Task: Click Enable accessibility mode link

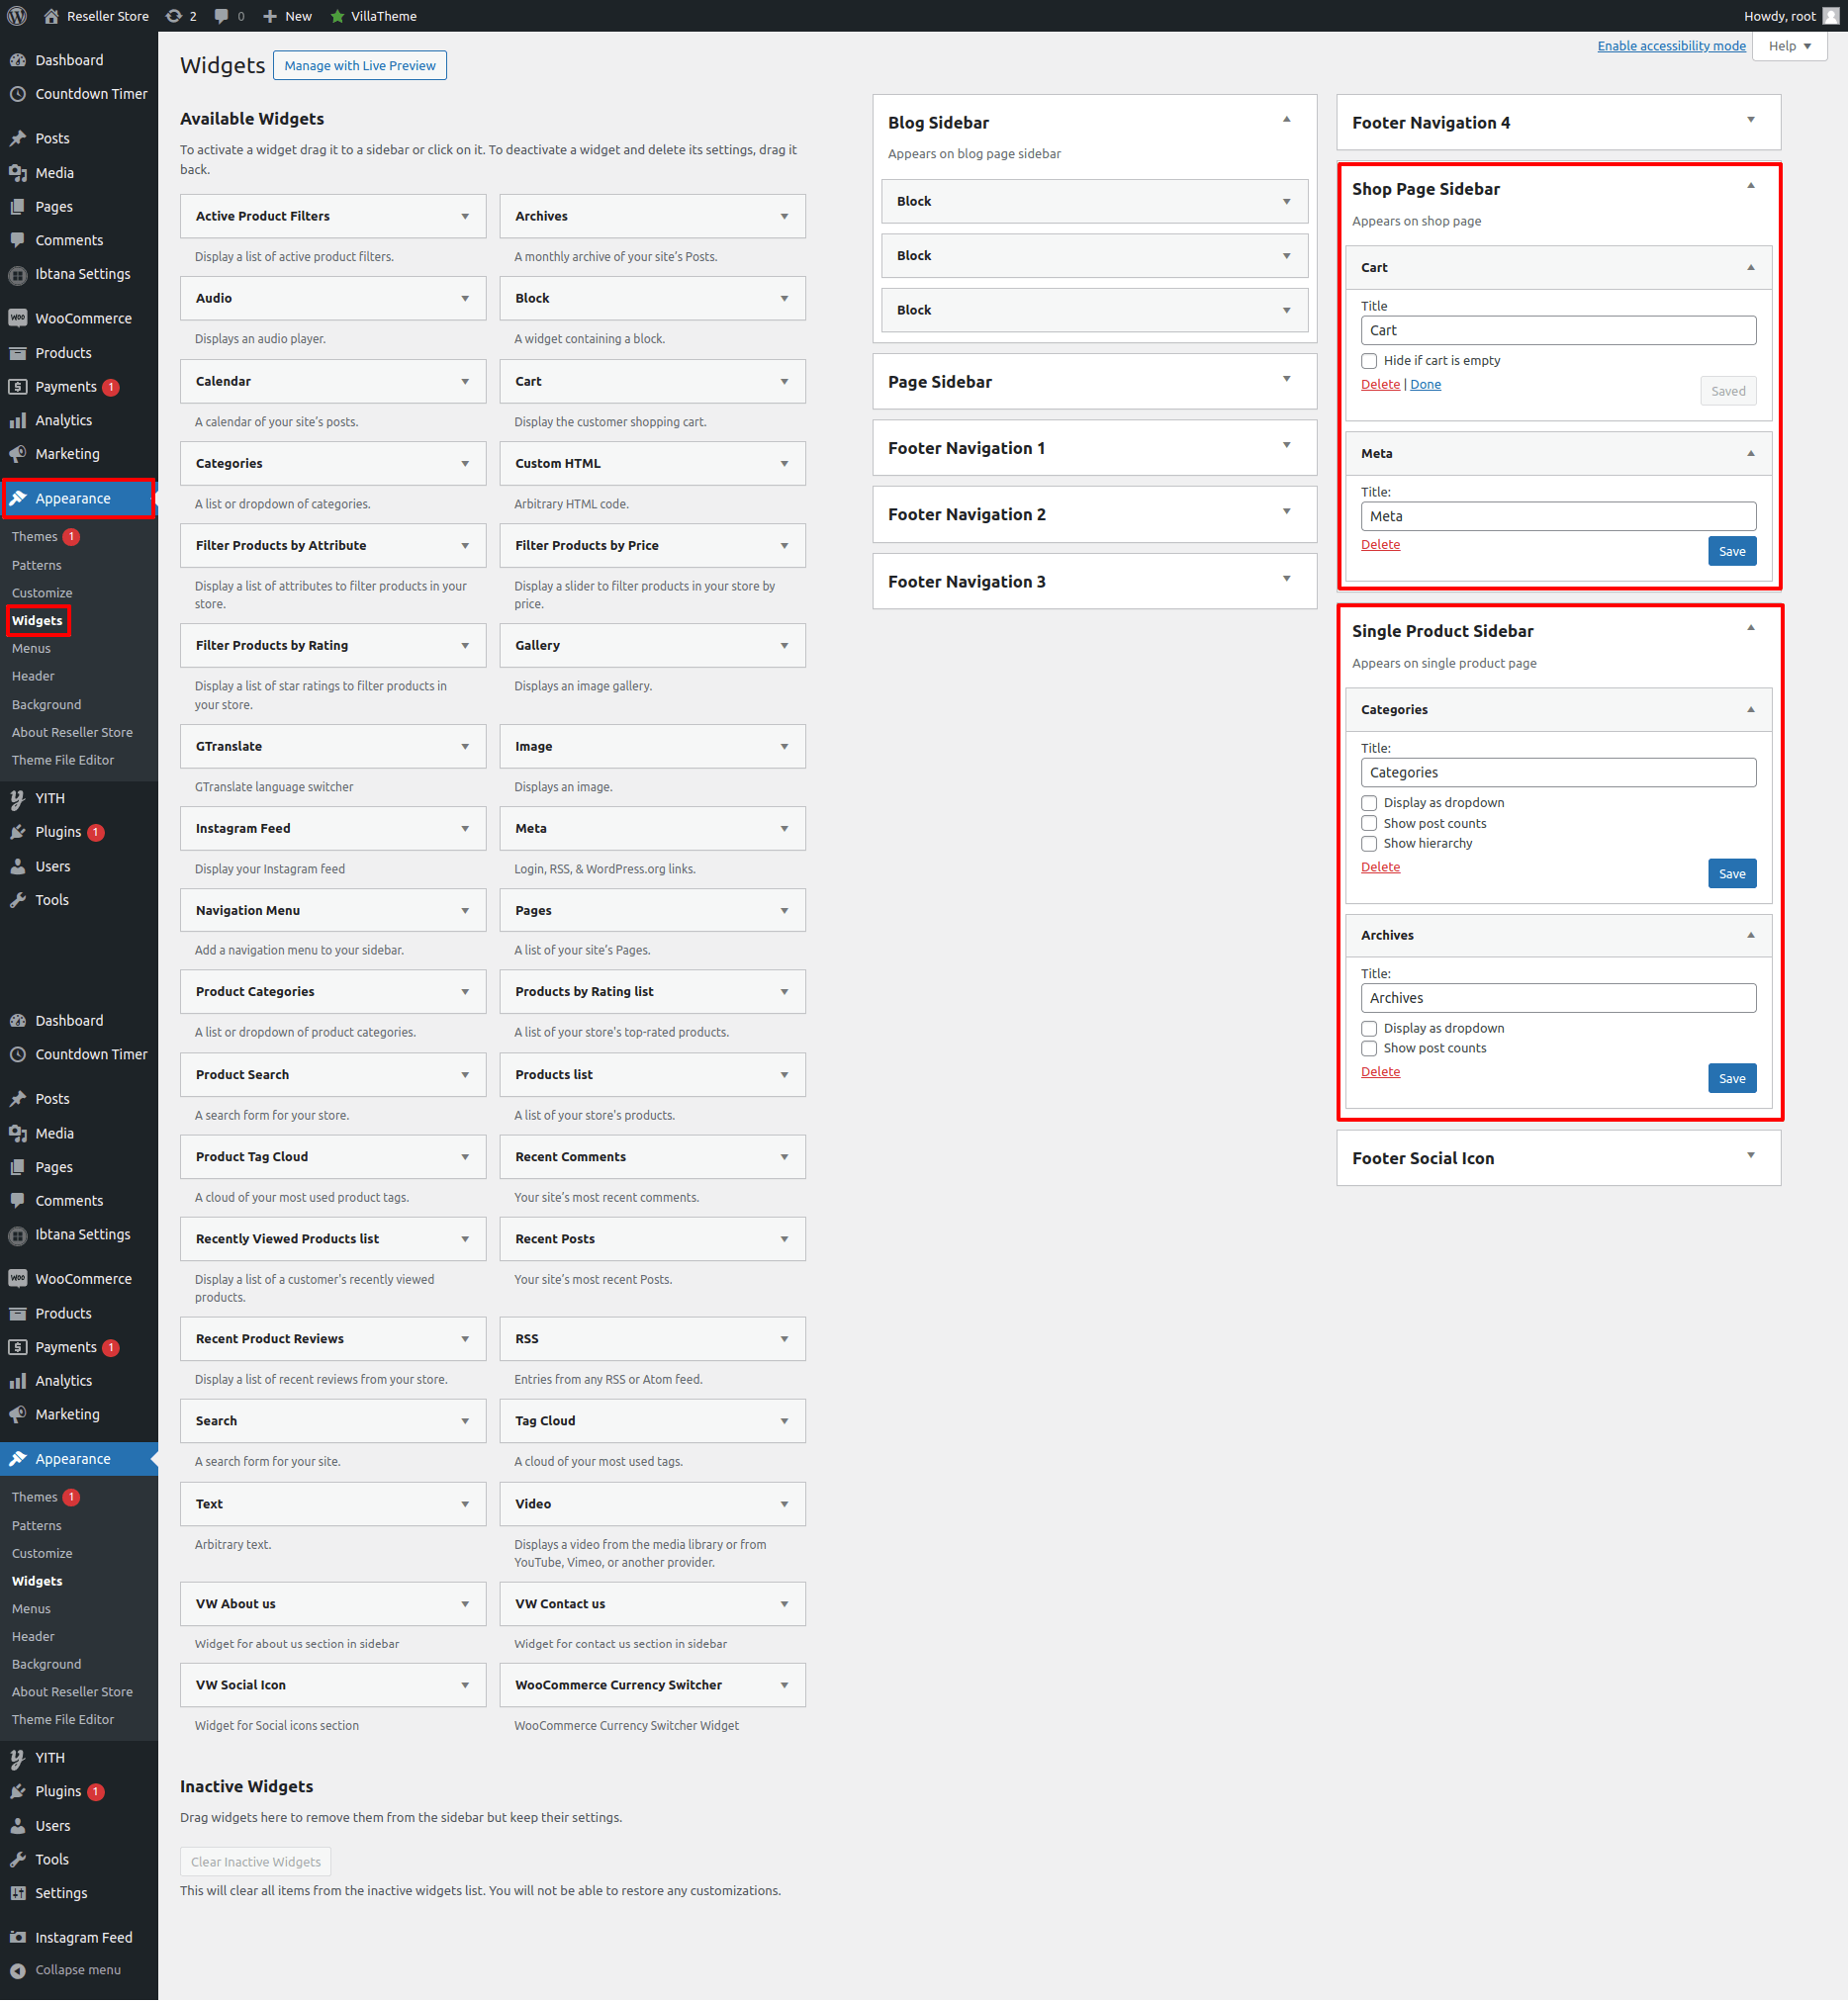Action: [x=1670, y=46]
